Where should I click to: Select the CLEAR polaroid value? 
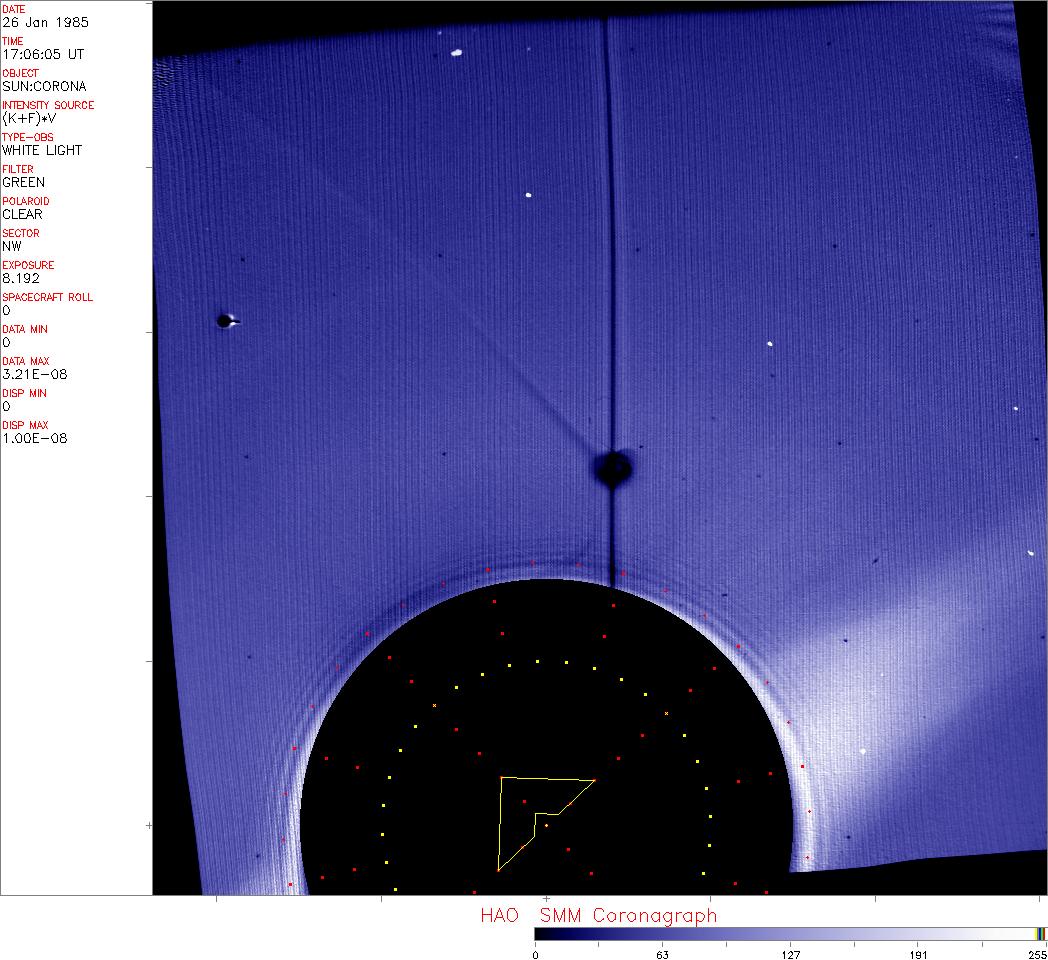tap(22, 215)
